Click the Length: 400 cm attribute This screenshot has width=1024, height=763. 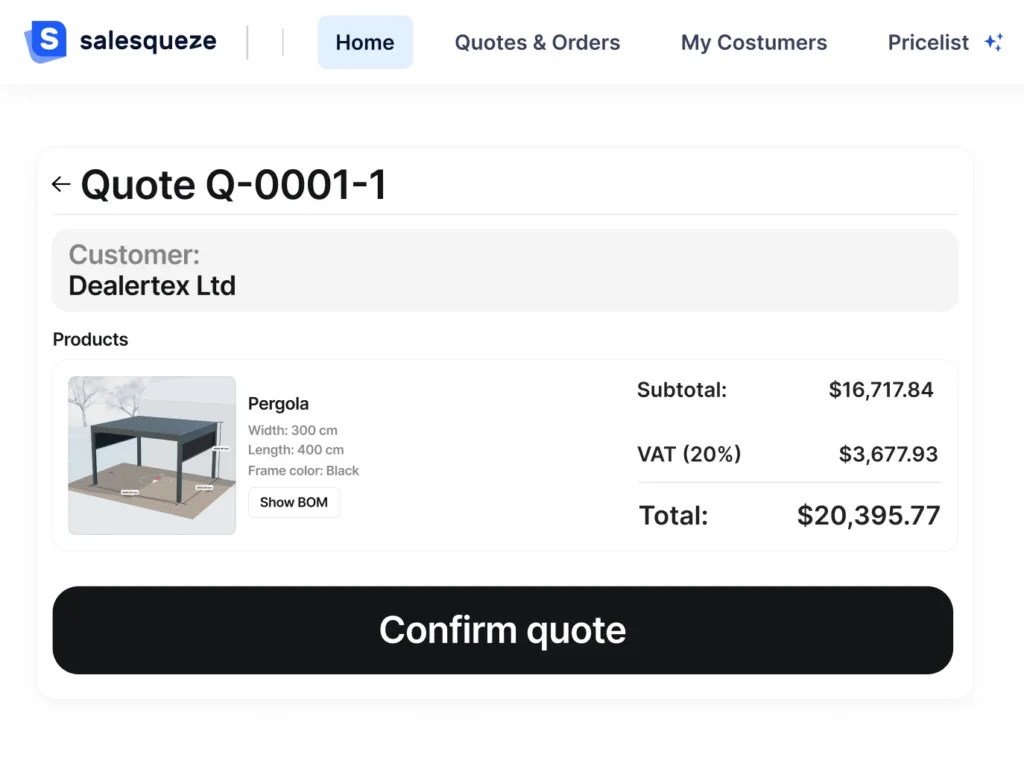point(296,451)
